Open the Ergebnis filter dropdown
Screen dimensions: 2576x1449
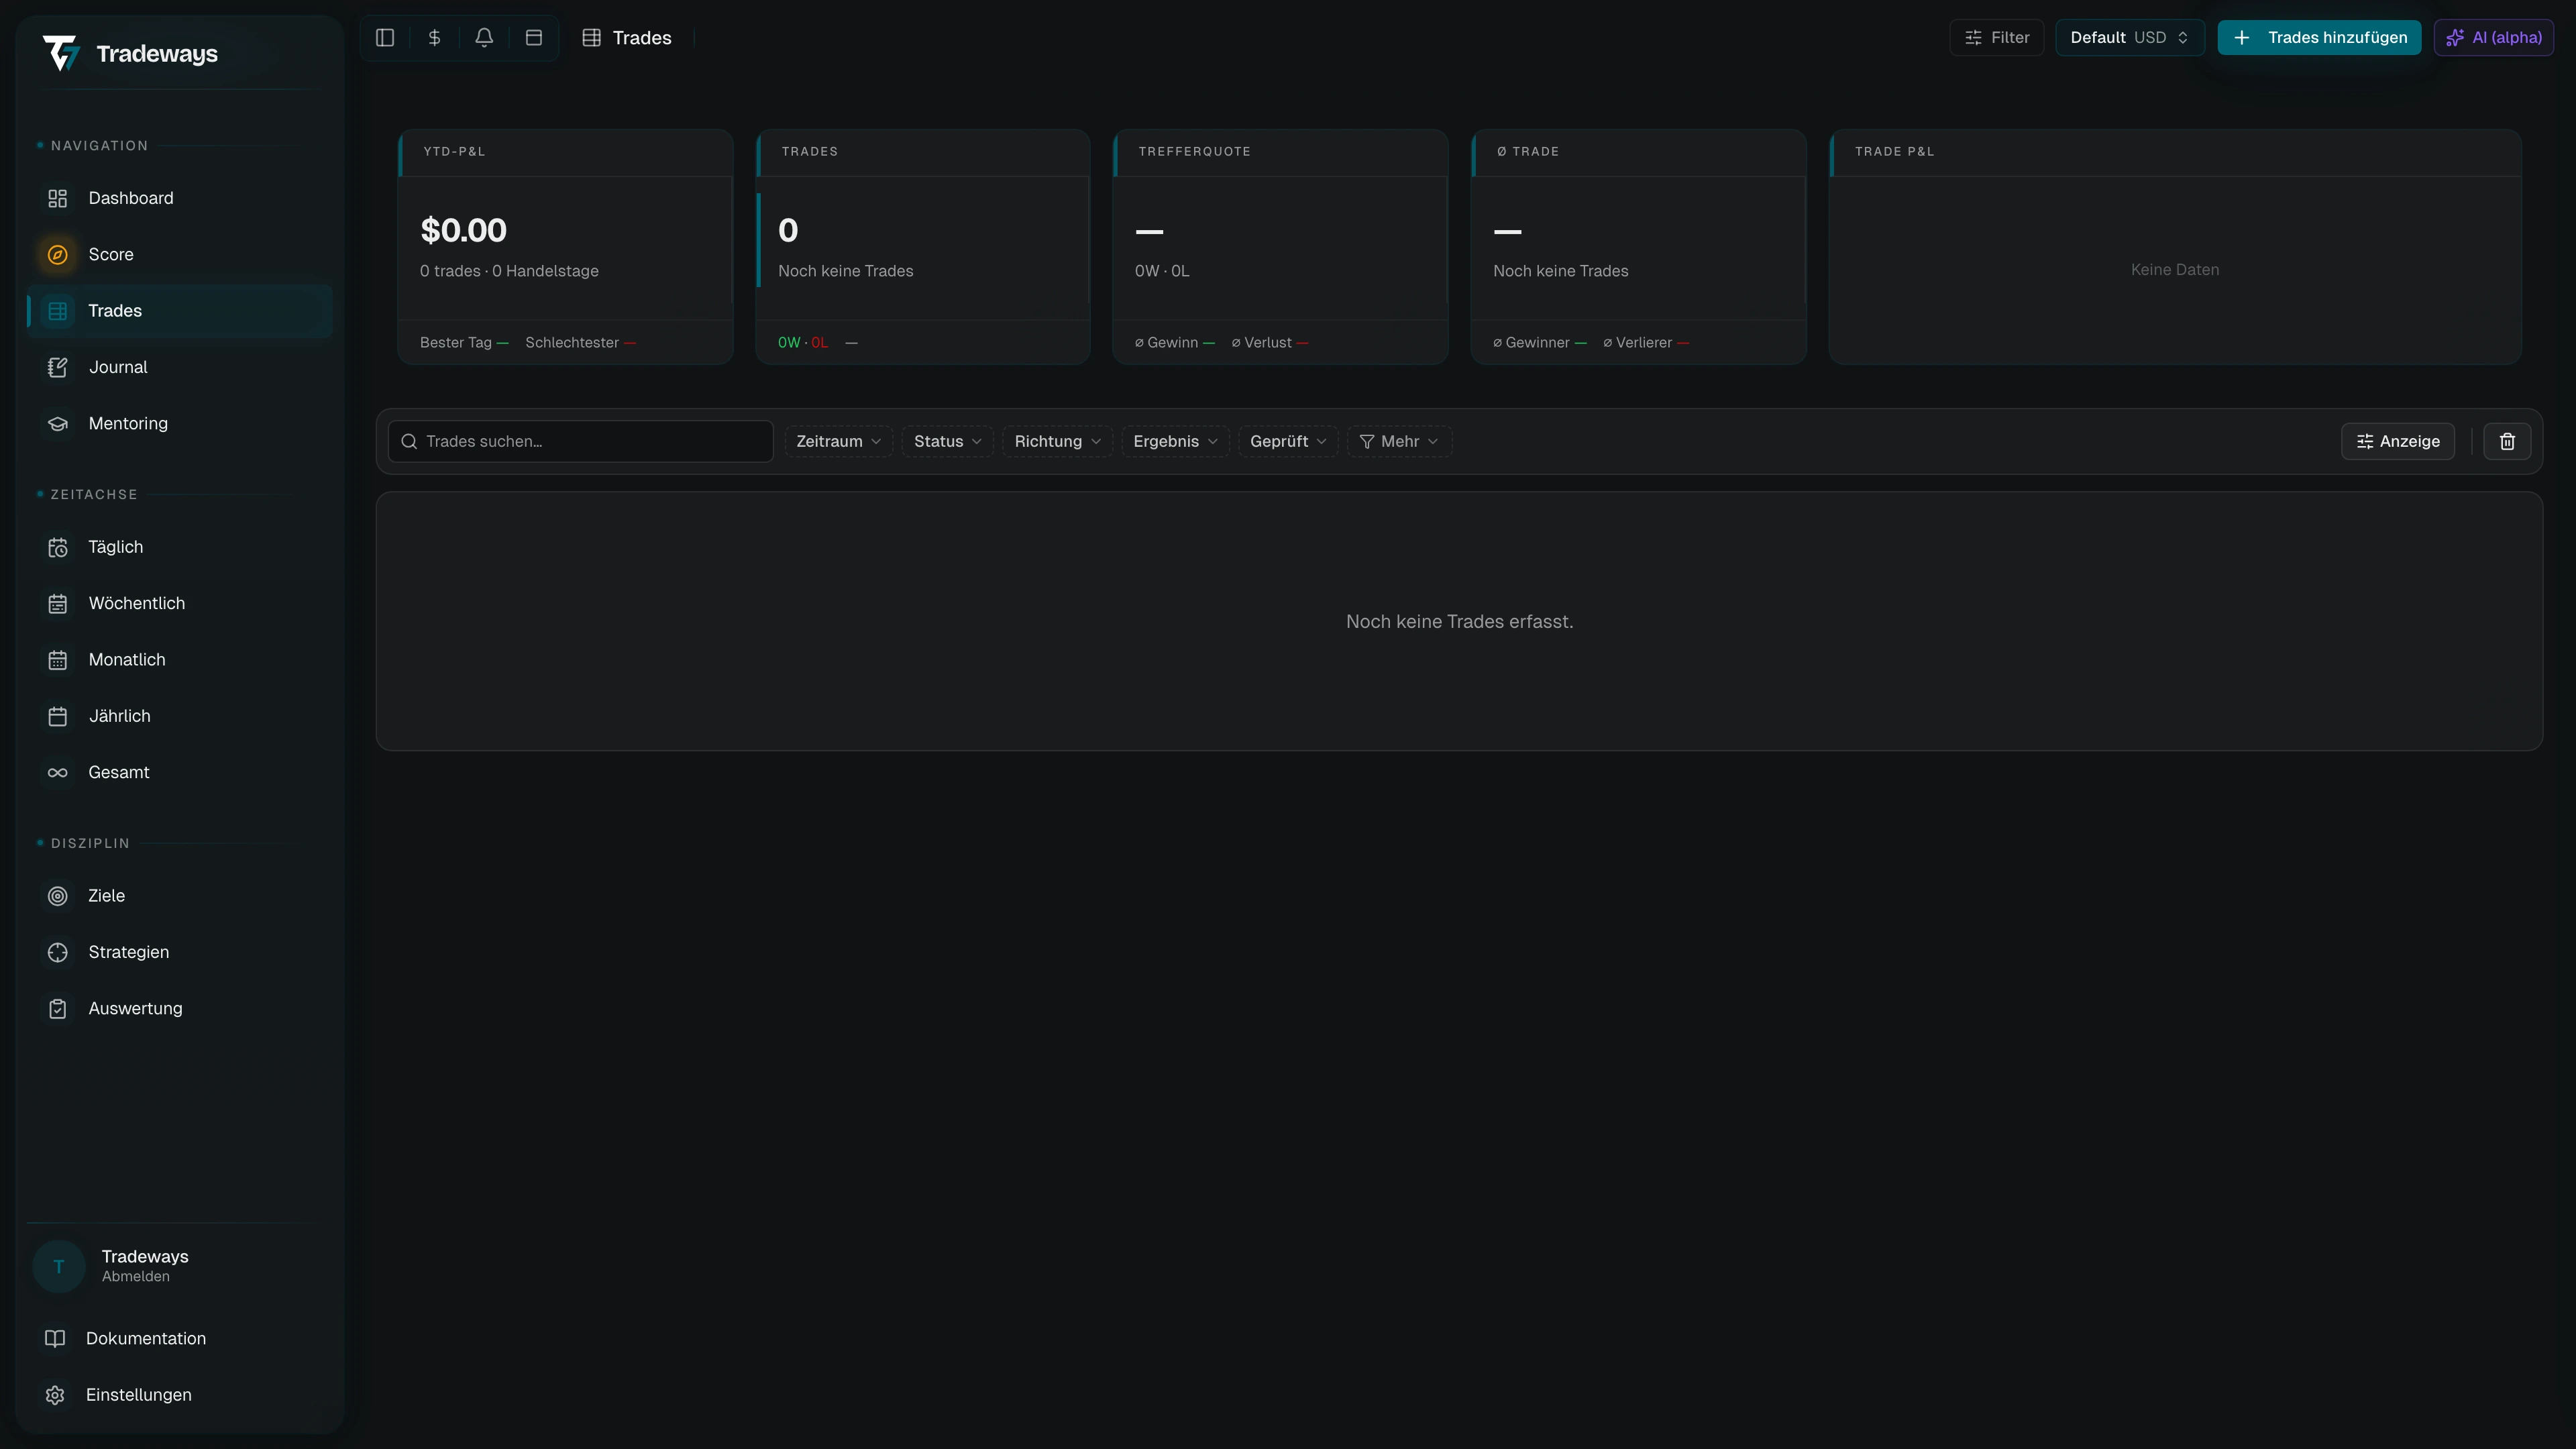[x=1175, y=441]
